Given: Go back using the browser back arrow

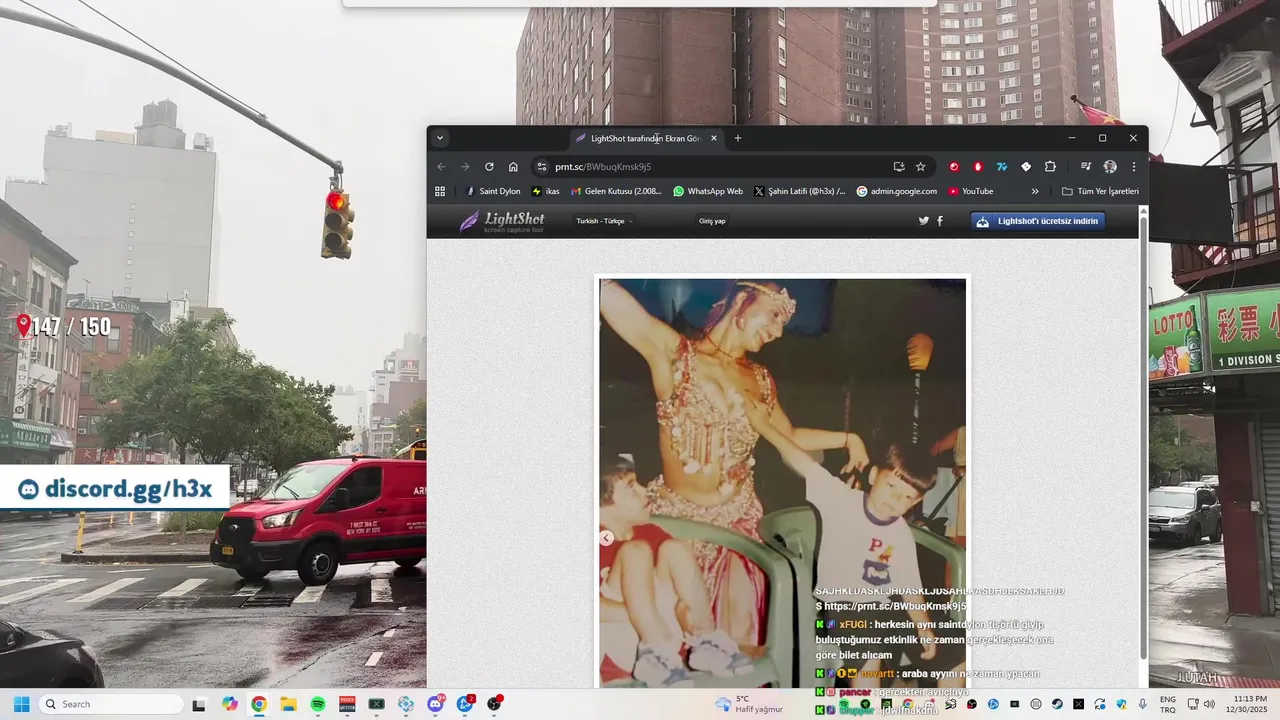Looking at the screenshot, I should 441,167.
